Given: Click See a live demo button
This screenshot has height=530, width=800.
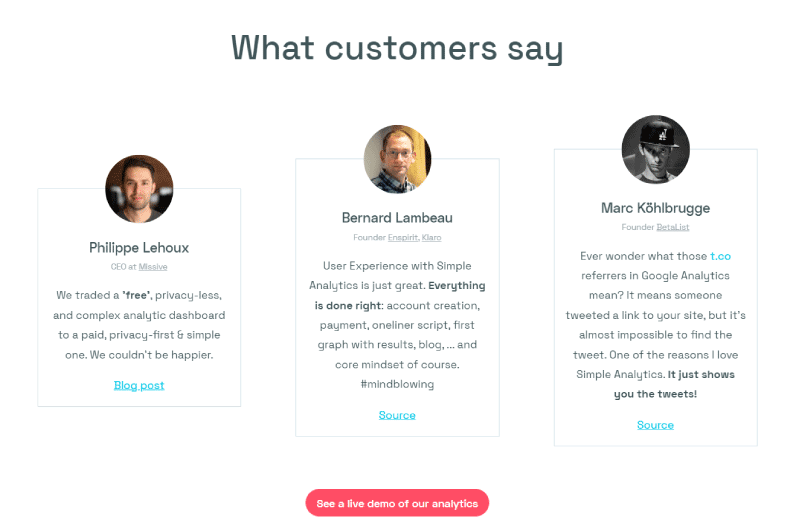Looking at the screenshot, I should [x=397, y=503].
